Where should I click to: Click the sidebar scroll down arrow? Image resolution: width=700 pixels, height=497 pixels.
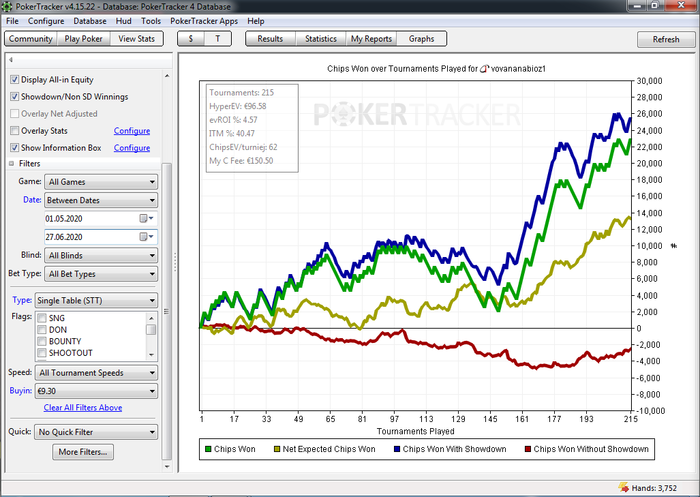(x=167, y=467)
